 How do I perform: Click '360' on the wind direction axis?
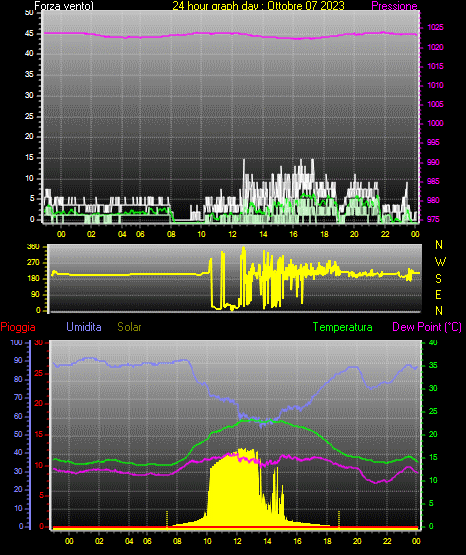coord(33,247)
